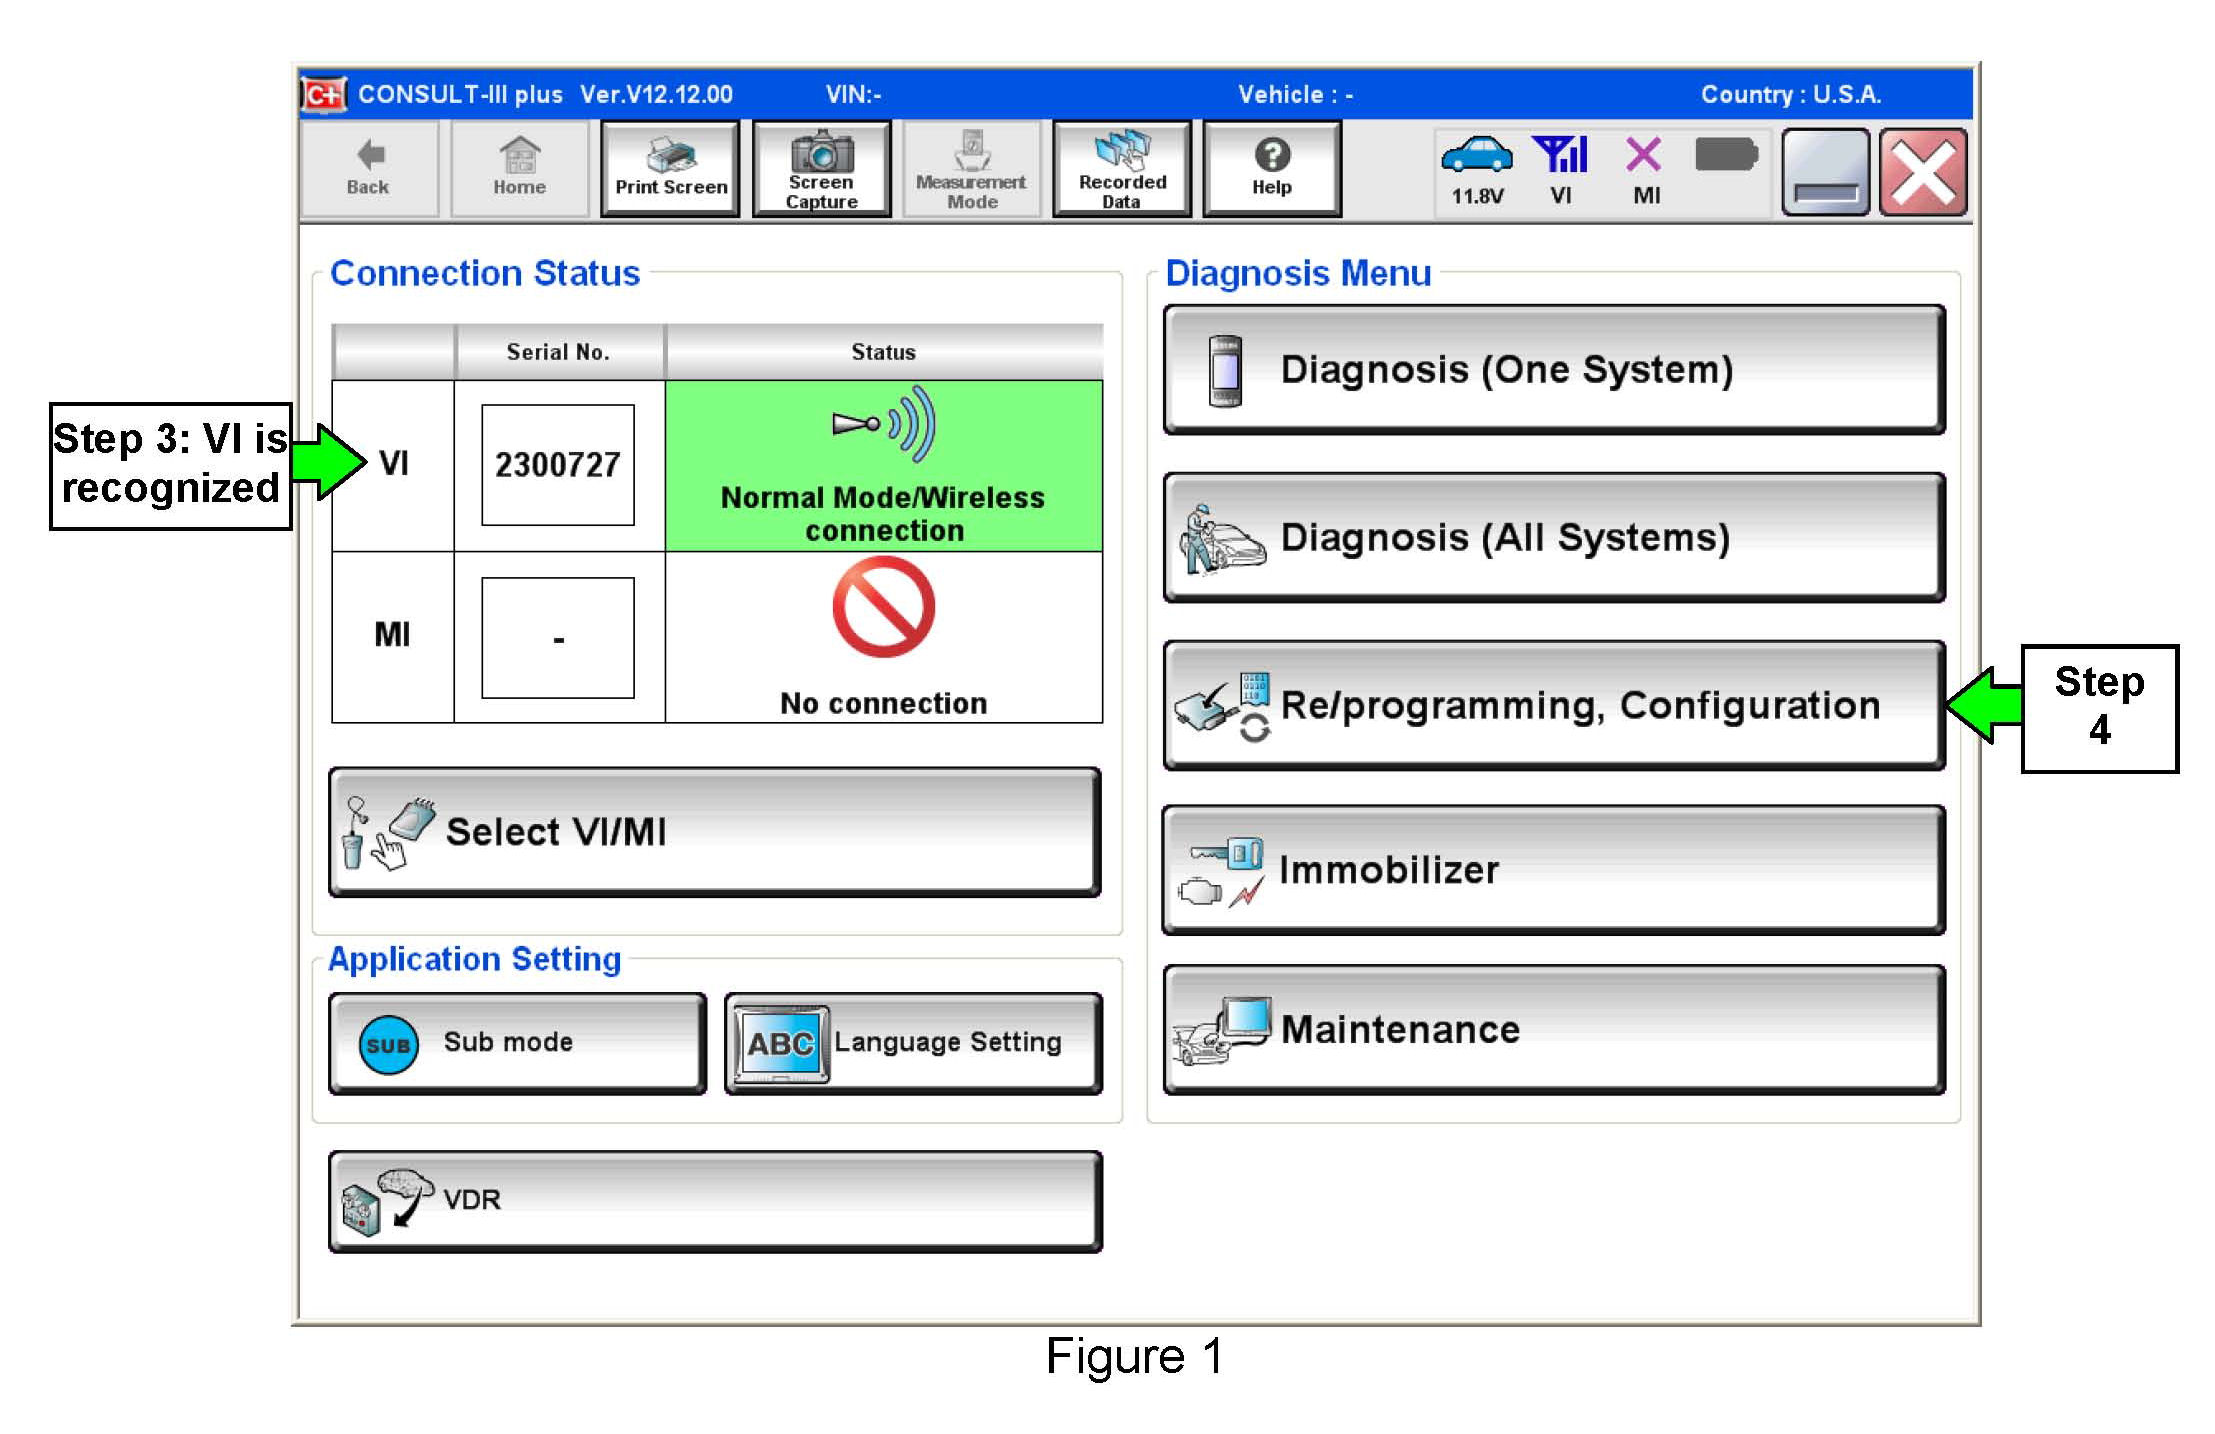Click the Application Setting heading

click(x=475, y=959)
